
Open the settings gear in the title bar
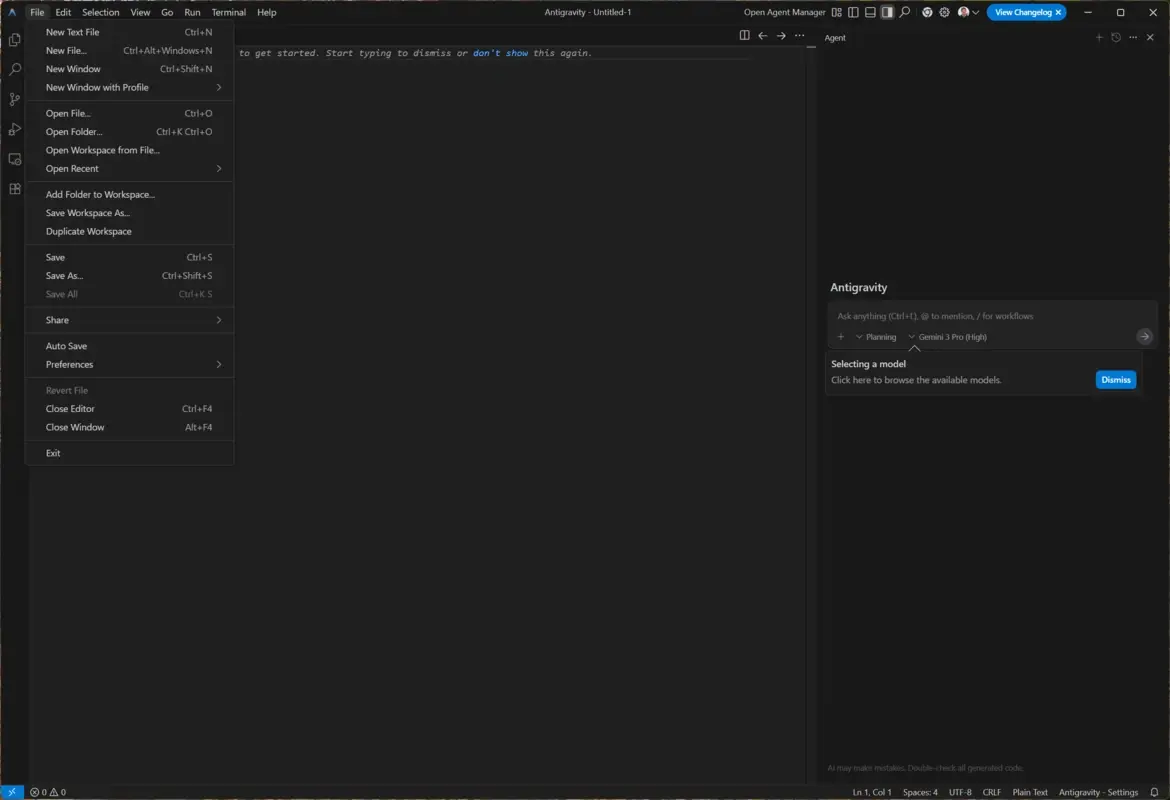tap(944, 11)
